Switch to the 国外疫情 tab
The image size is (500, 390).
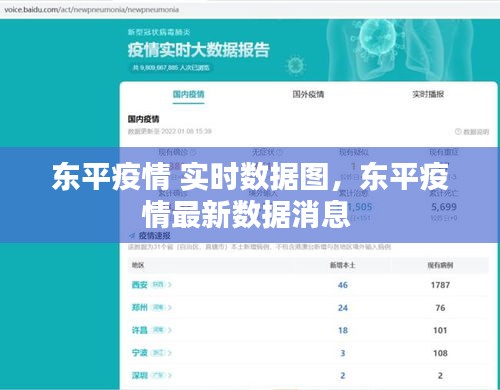tap(308, 94)
